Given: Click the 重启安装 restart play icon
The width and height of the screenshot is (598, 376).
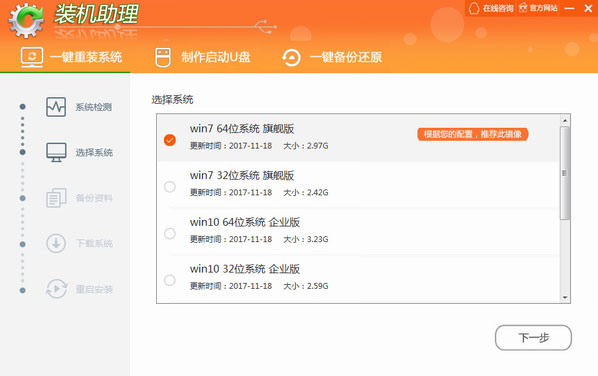Looking at the screenshot, I should [56, 289].
